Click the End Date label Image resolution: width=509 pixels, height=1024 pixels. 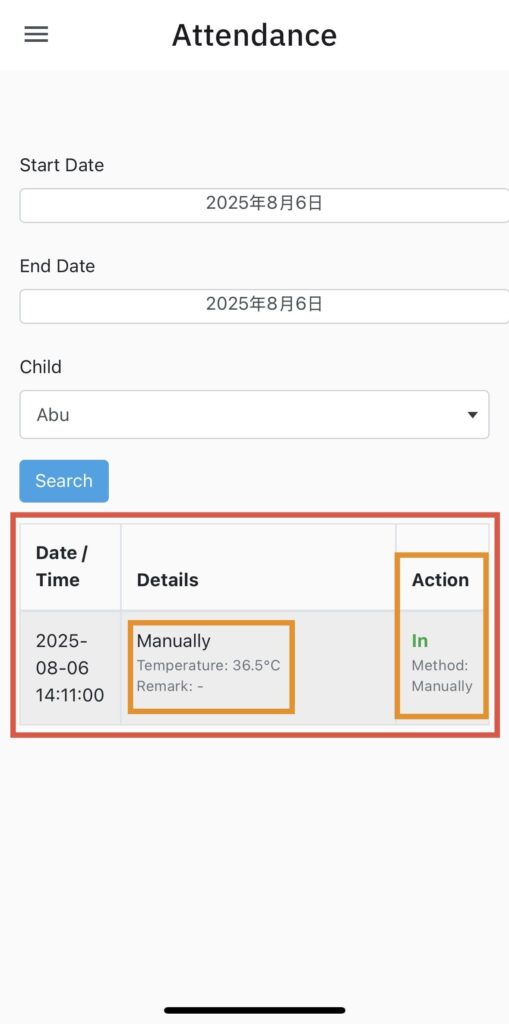(x=57, y=266)
